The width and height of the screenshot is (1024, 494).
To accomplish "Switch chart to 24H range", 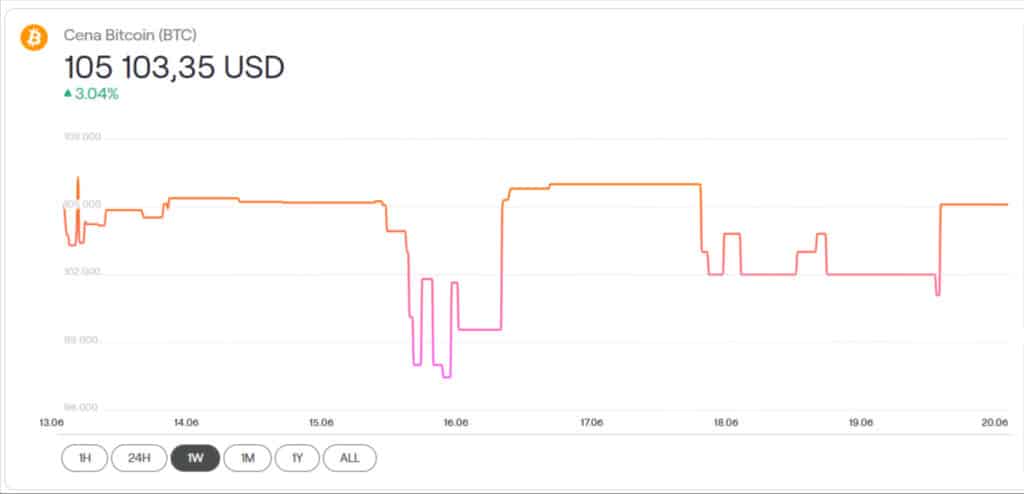I will pyautogui.click(x=139, y=458).
